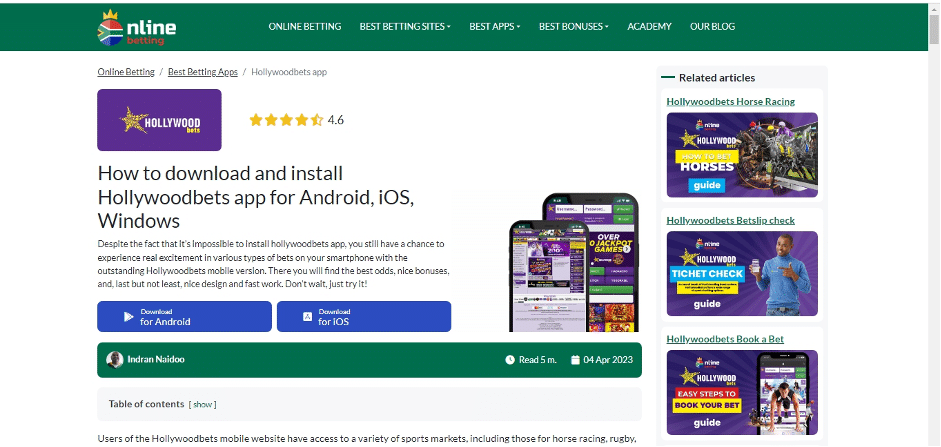Open the How to Bet Horses guide thumbnail
The width and height of the screenshot is (941, 447).
[742, 155]
